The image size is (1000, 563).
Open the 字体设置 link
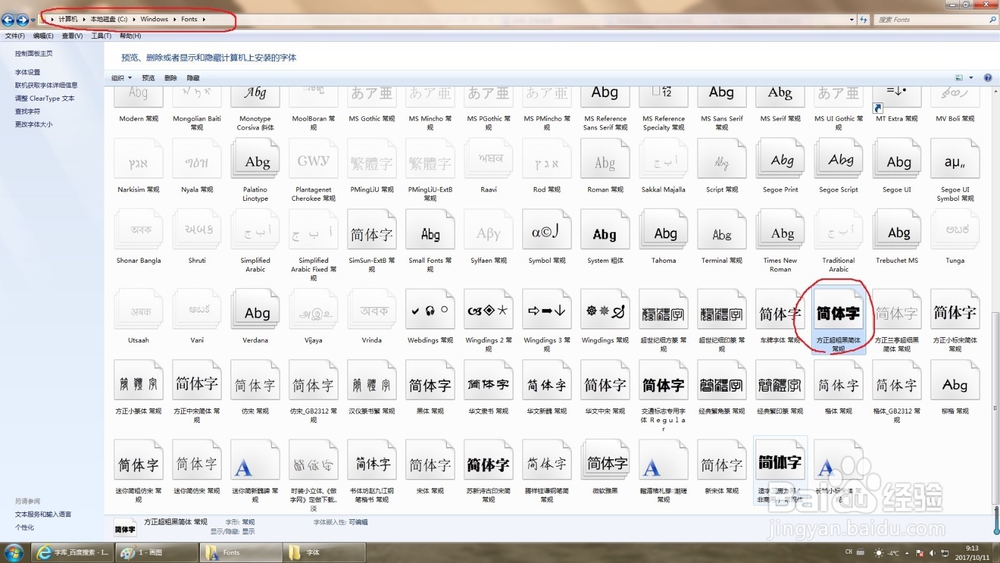coord(27,72)
